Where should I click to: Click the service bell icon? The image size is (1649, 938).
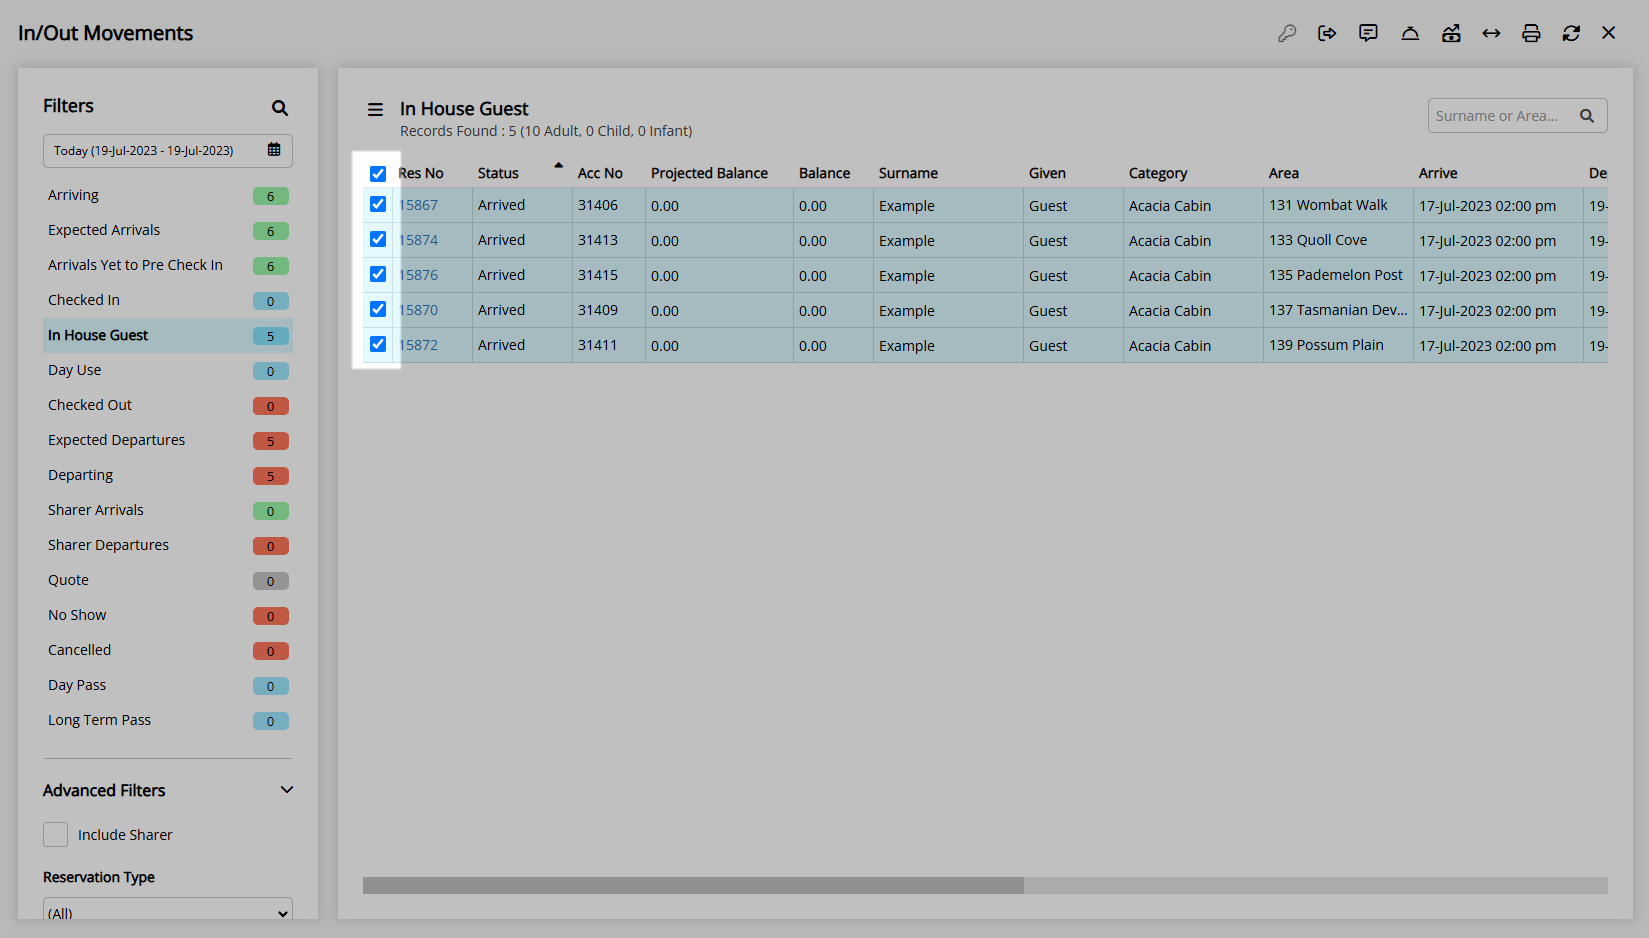pos(1410,33)
